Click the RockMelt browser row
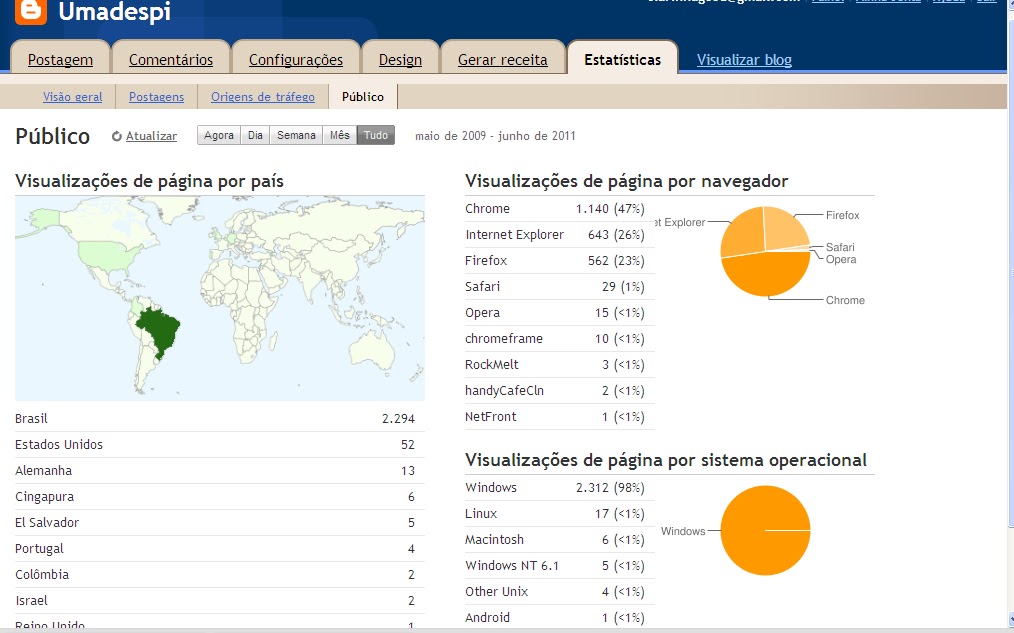The height and width of the screenshot is (633, 1014). (559, 364)
